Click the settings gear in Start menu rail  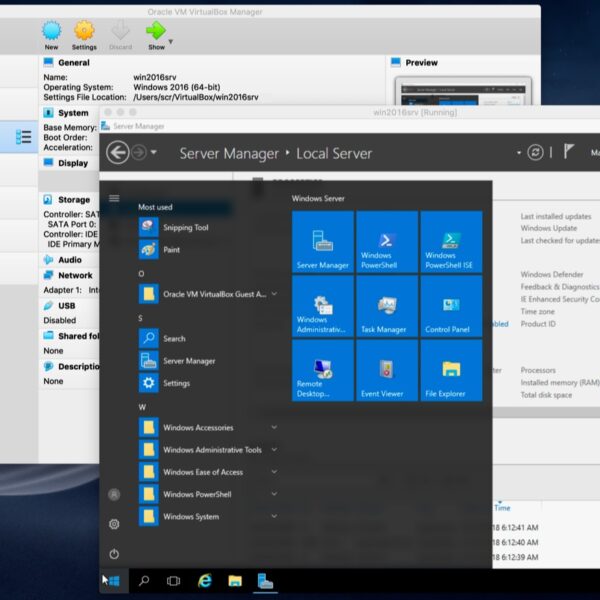tap(114, 524)
